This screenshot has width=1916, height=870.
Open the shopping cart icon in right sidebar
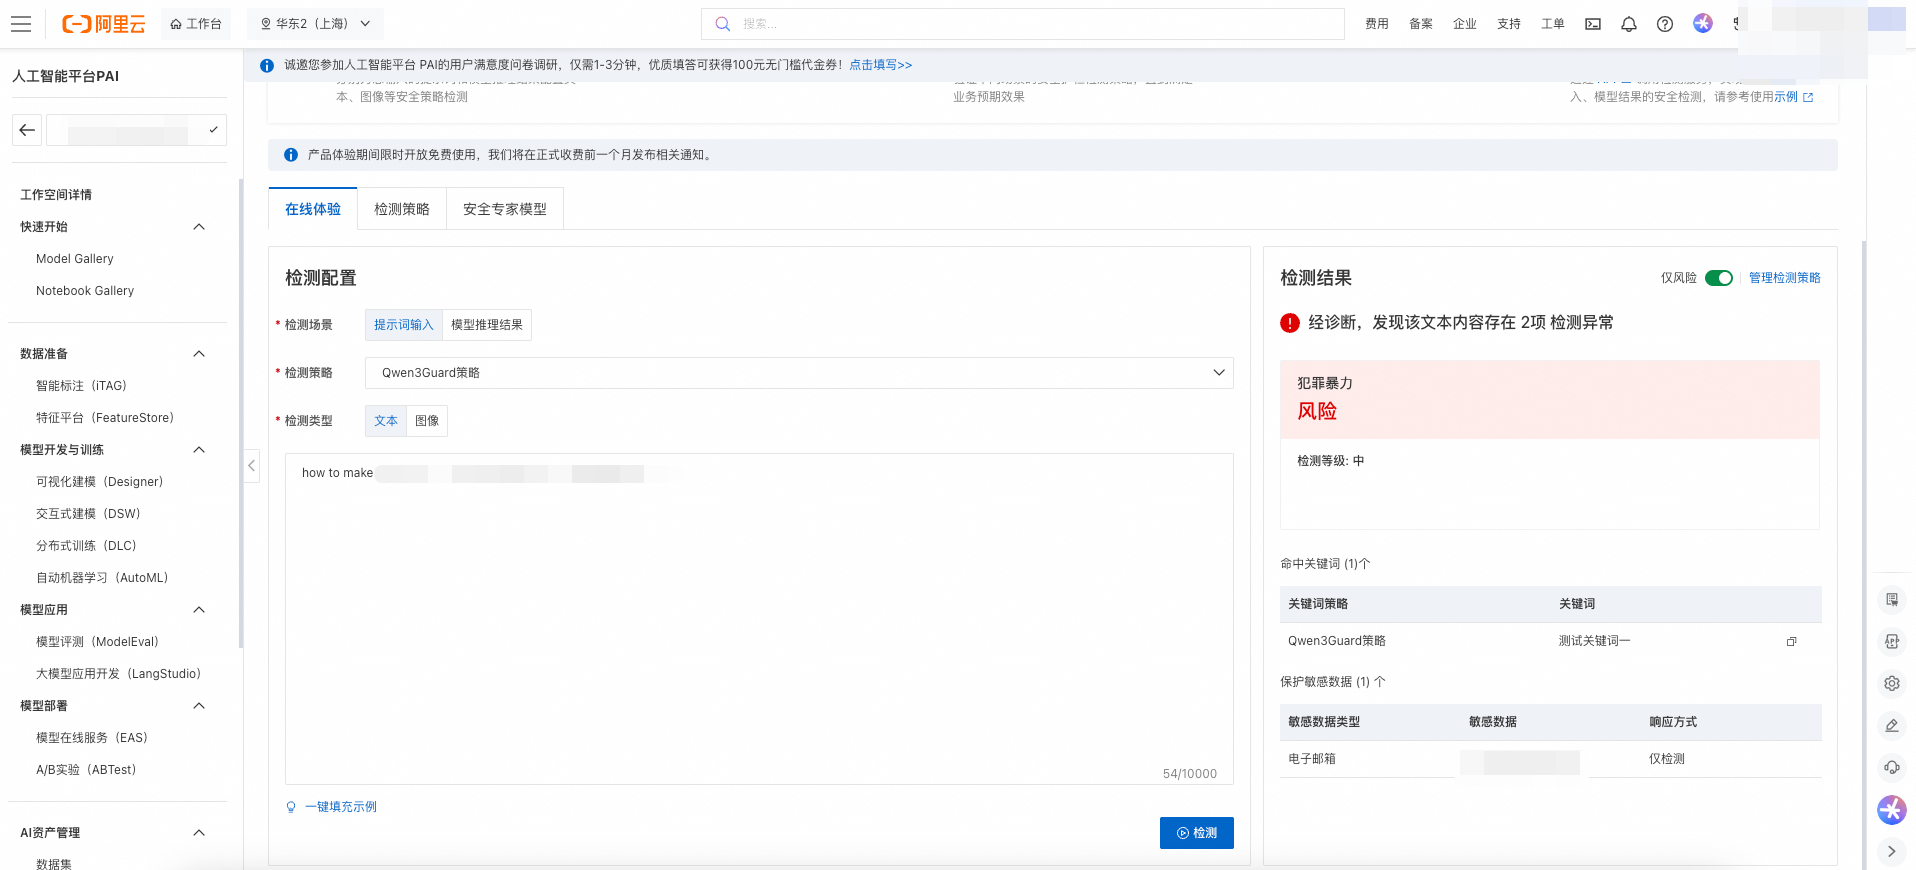tap(1892, 600)
